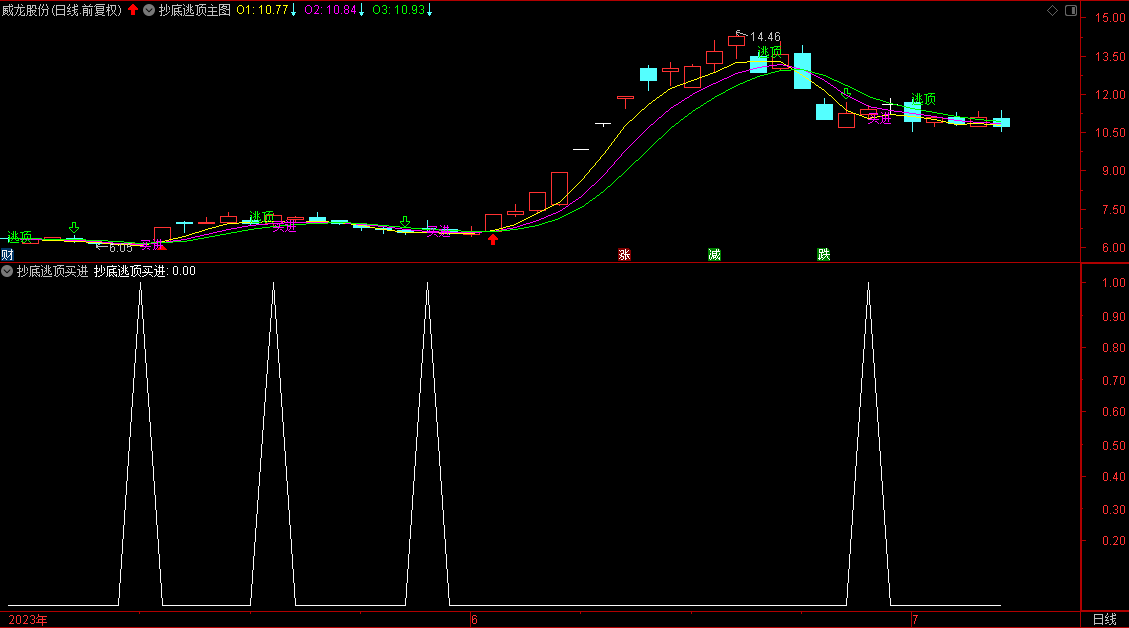Click the green down arrow after the big drop

(x=847, y=93)
